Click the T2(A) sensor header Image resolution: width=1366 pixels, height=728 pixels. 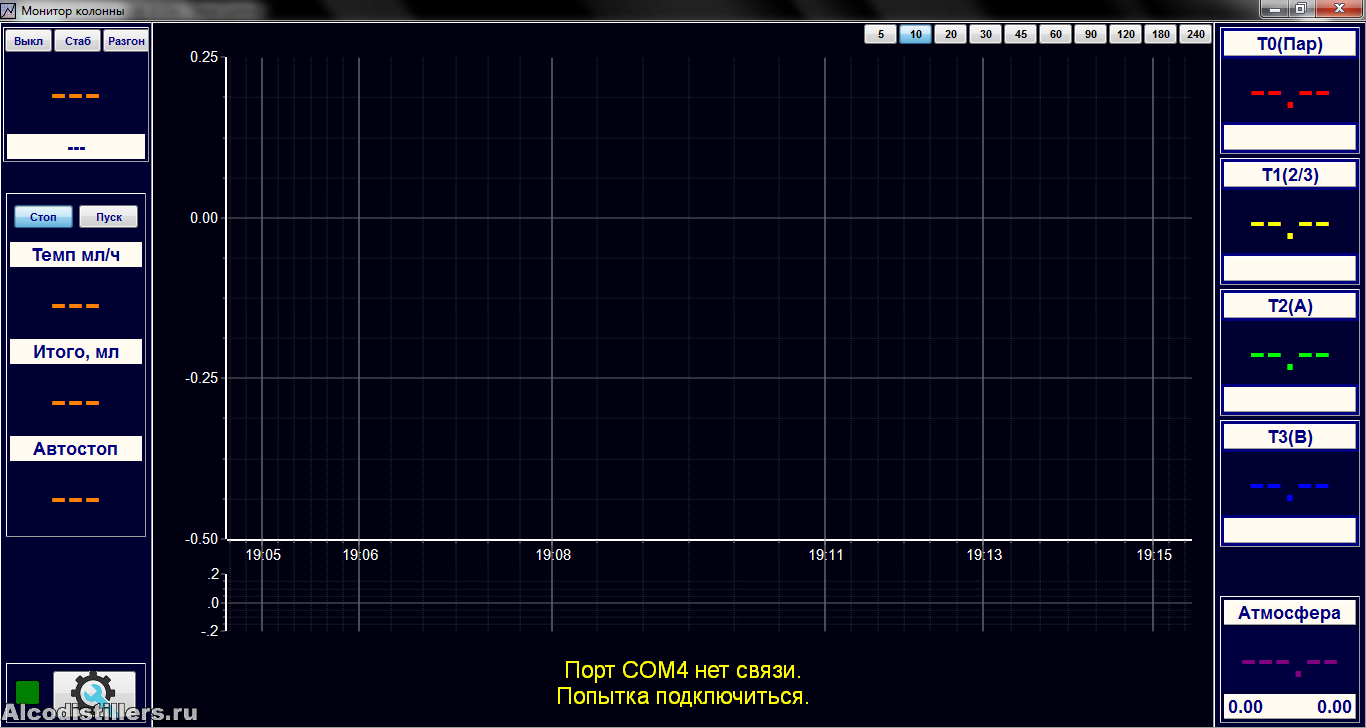[1290, 306]
